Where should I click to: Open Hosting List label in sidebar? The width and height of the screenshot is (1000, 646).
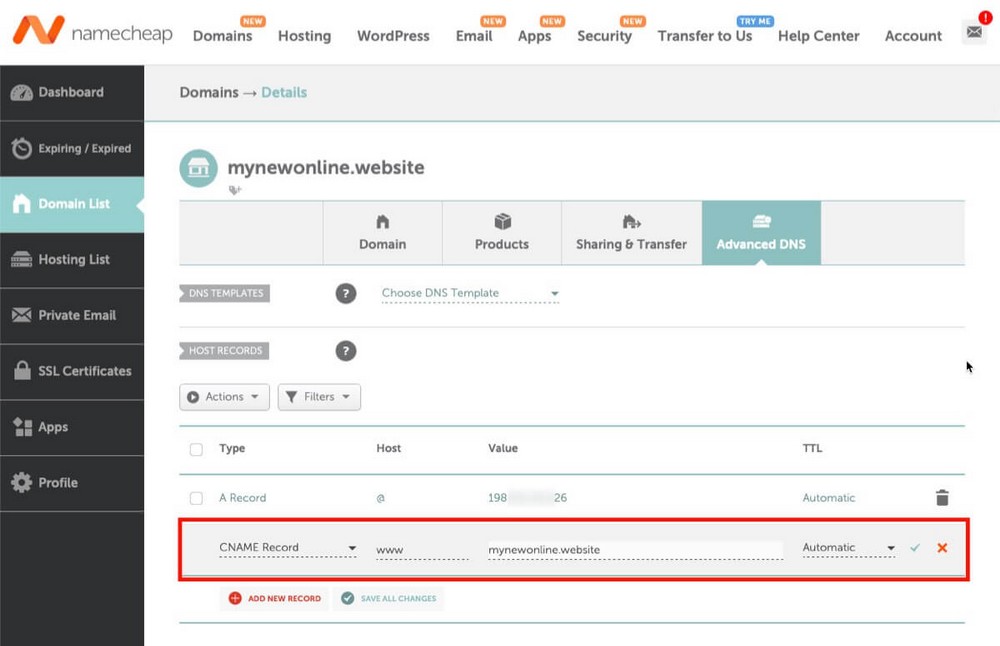[x=74, y=260]
